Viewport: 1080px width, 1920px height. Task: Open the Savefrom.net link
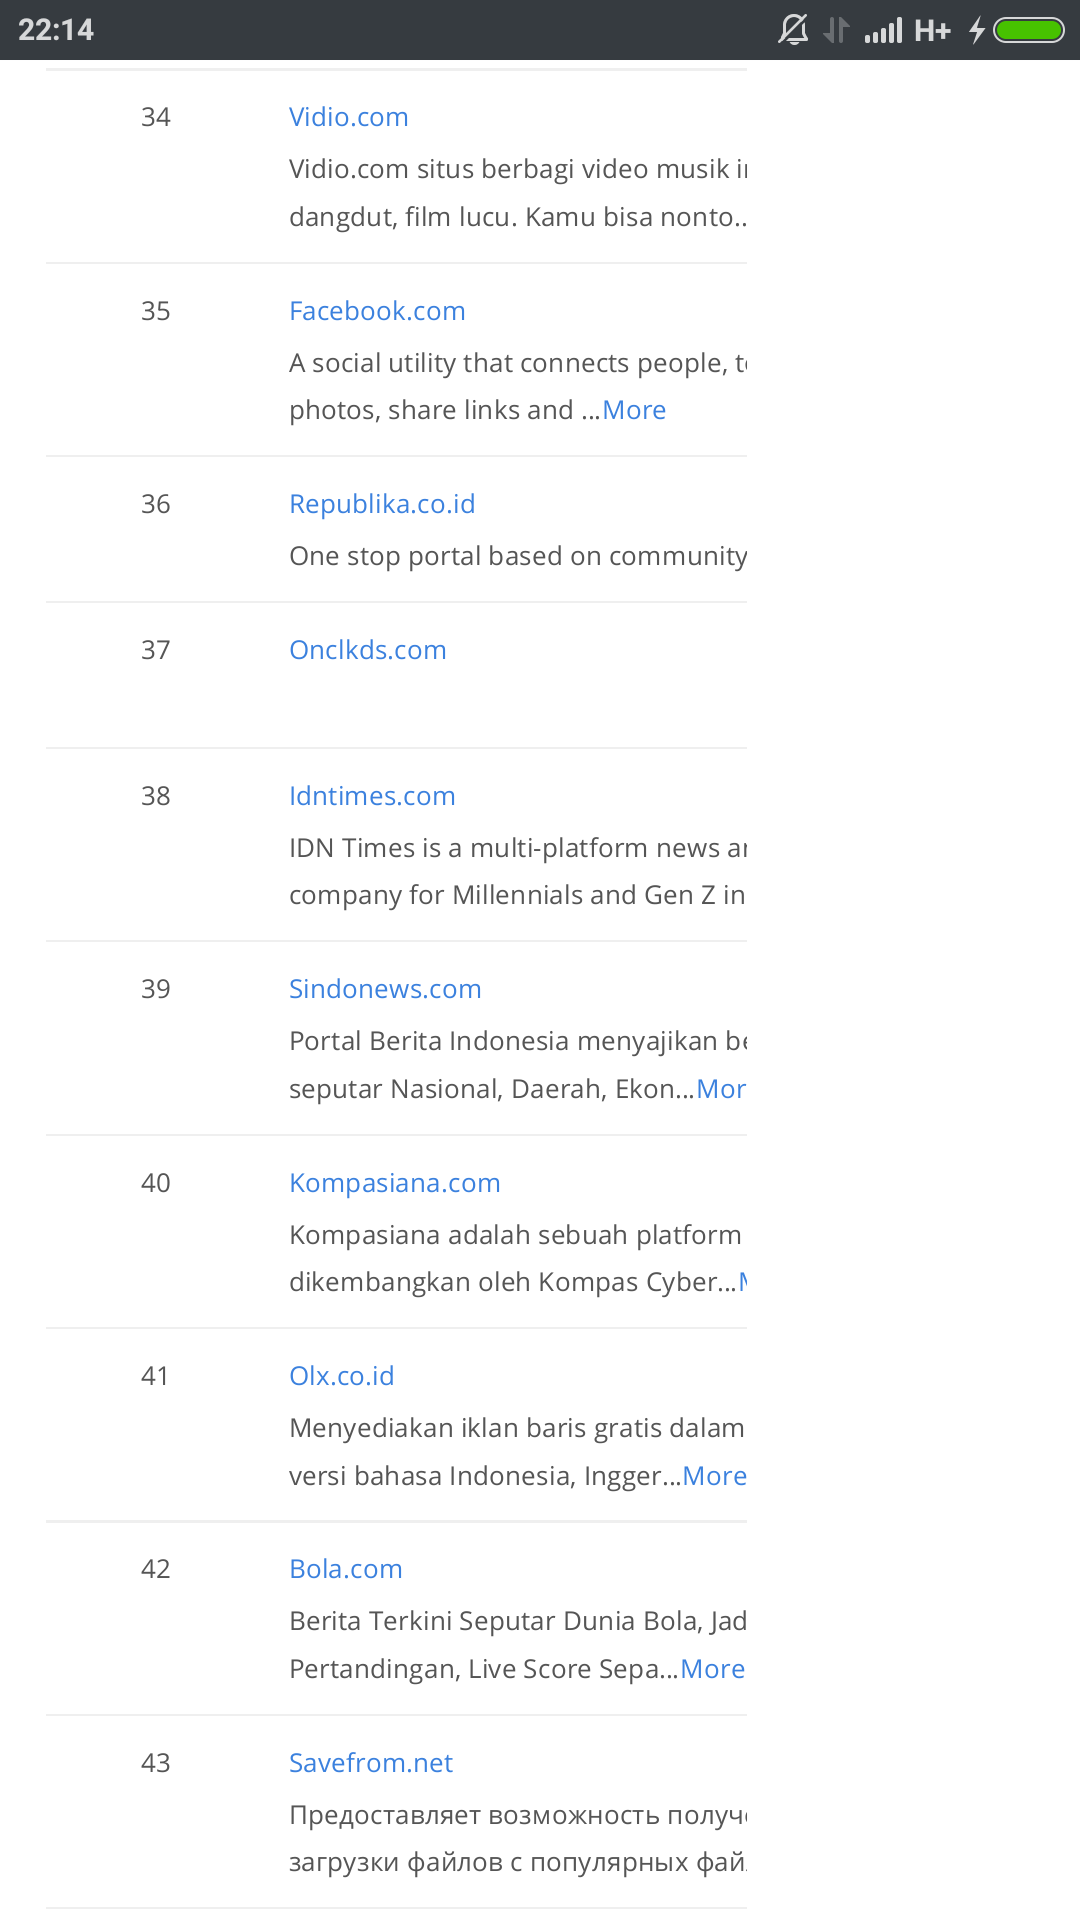coord(371,1763)
